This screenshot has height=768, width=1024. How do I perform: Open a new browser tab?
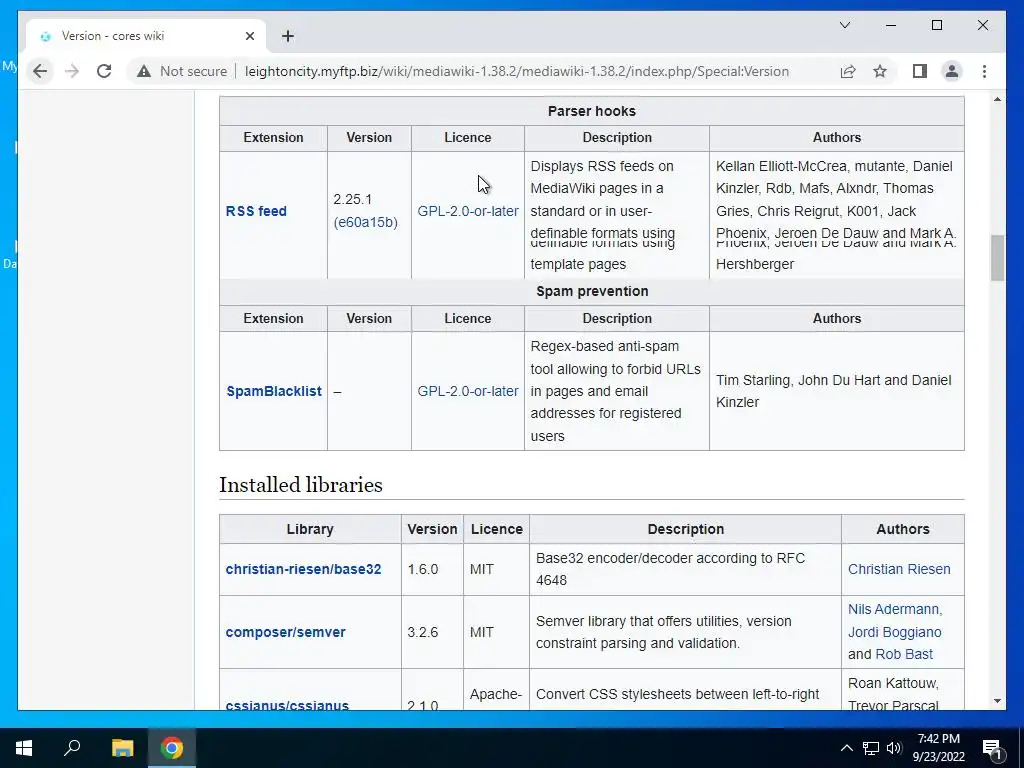[288, 36]
